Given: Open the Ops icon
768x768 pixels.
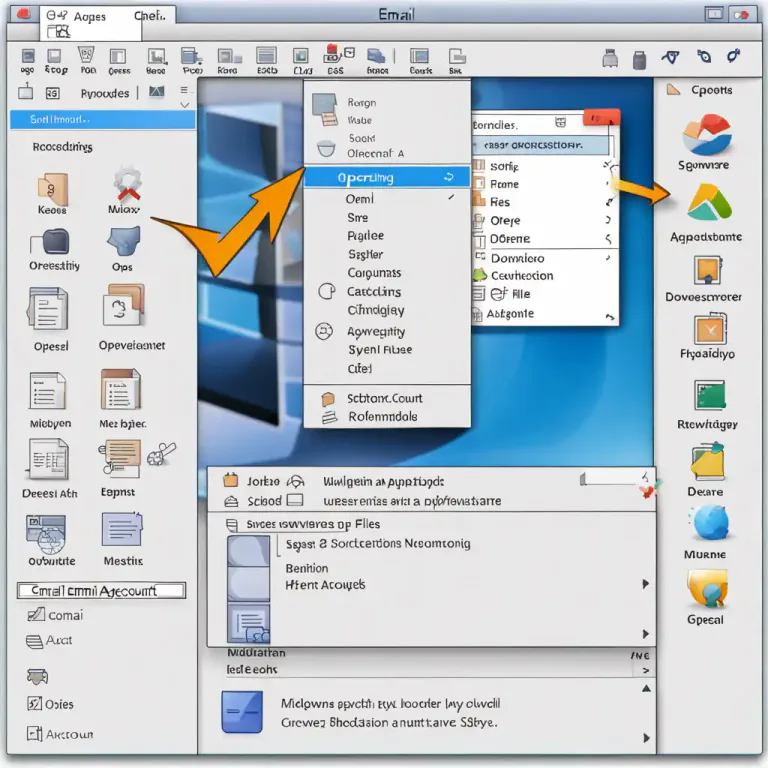Looking at the screenshot, I should point(124,241).
